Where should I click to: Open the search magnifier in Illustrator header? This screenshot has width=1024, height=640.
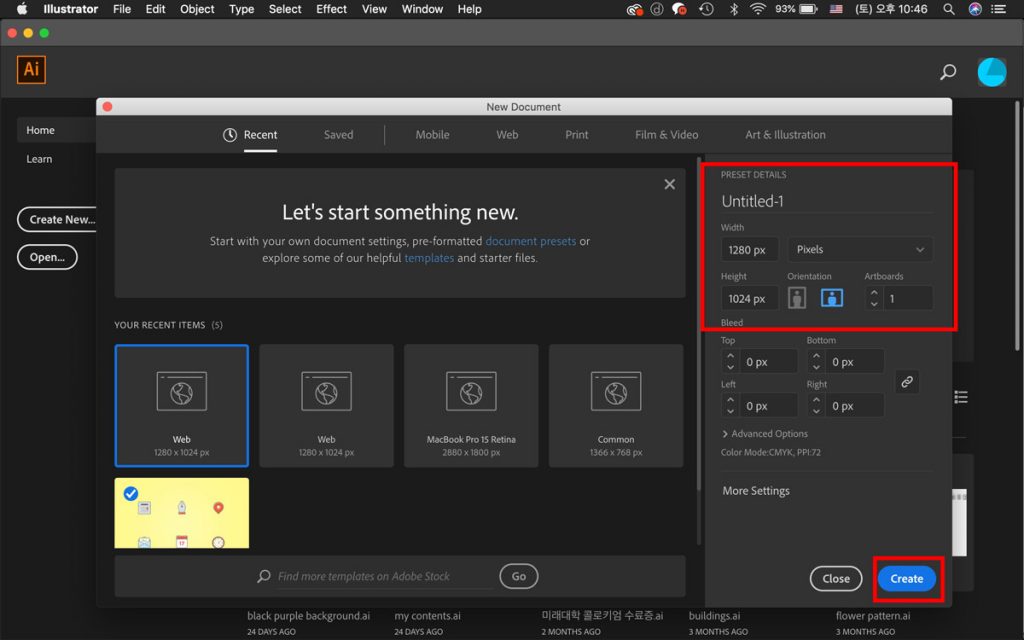tap(948, 72)
